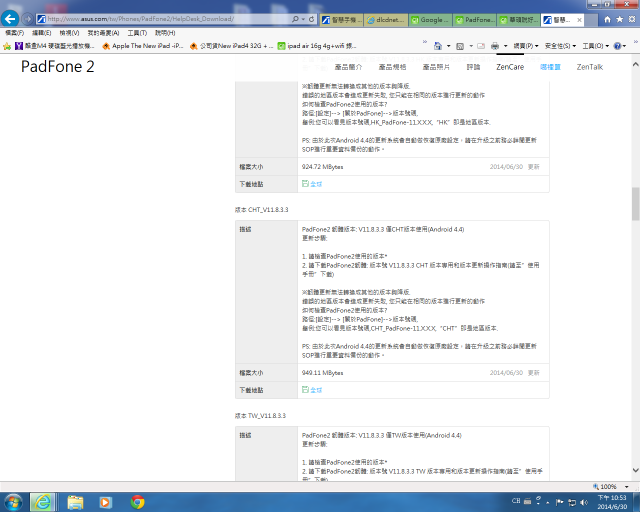Open the 說明(H) menu
This screenshot has width=640, height=512.
pos(165,33)
